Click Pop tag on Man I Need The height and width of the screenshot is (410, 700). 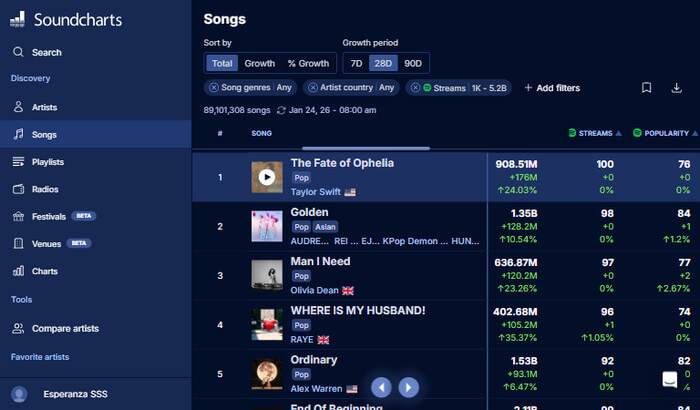[301, 276]
